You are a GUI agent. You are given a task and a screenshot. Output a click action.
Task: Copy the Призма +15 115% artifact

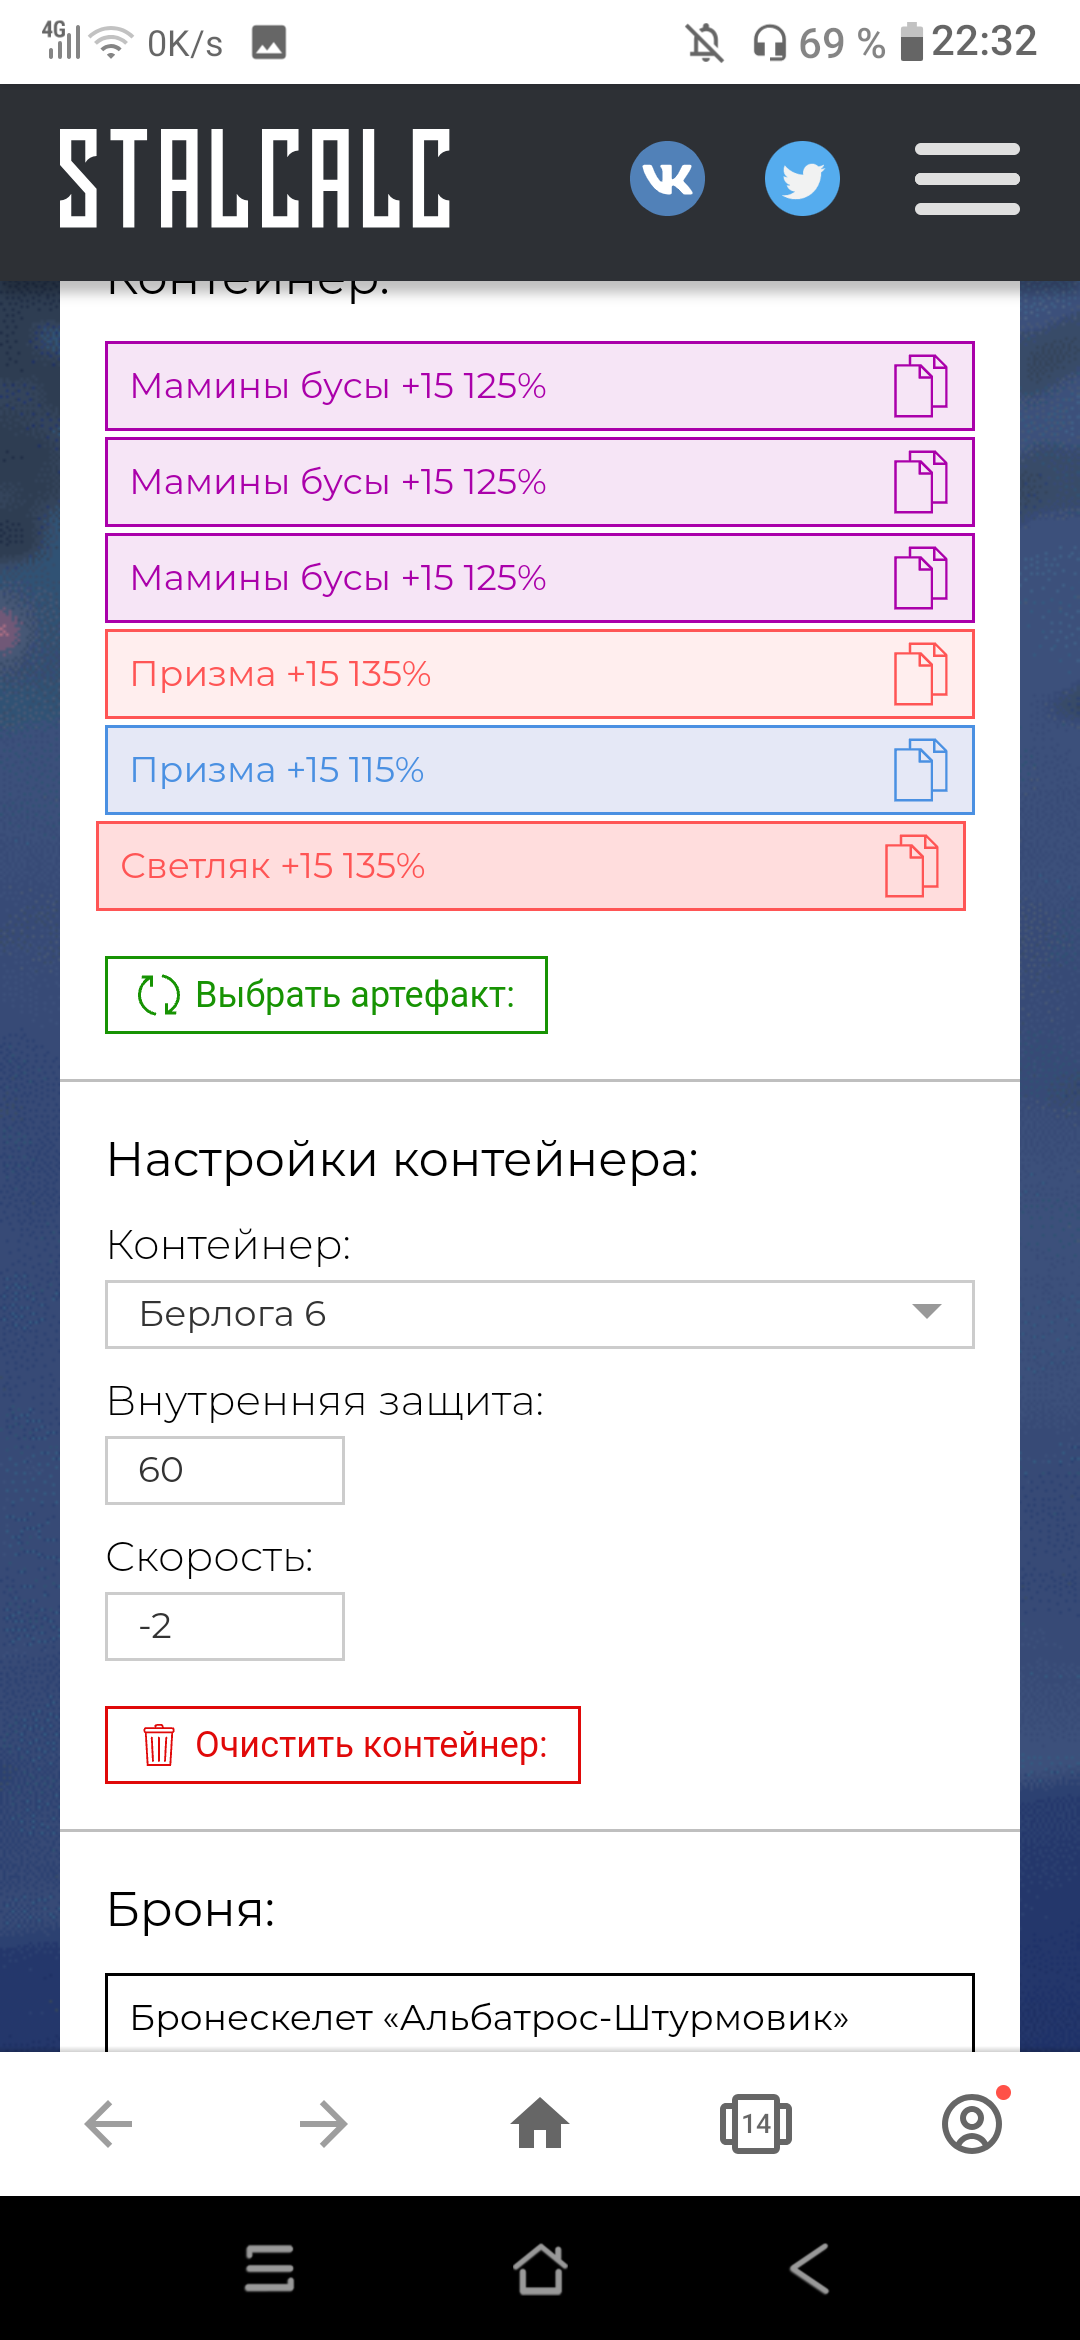pos(920,770)
